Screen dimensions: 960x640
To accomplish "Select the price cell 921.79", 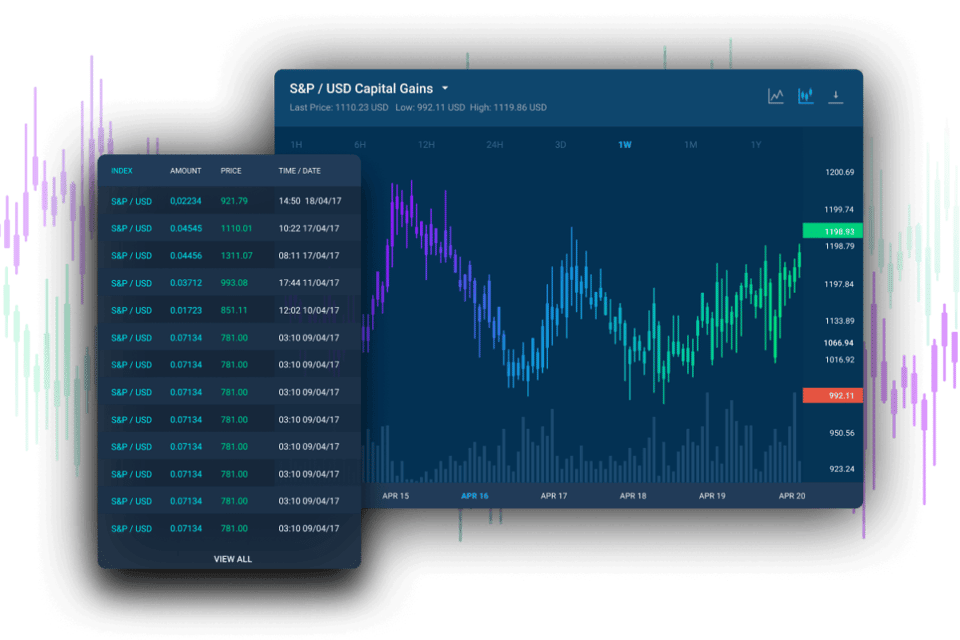I will [x=234, y=201].
